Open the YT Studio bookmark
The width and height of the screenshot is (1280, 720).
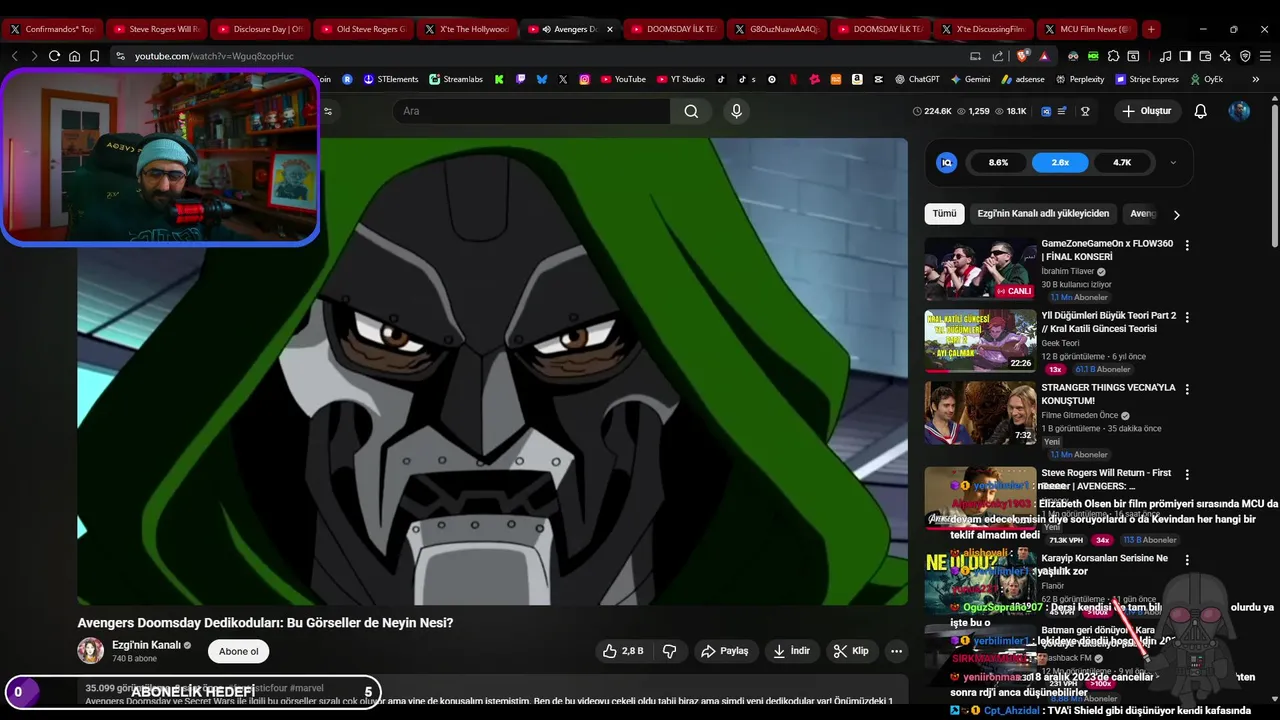pos(680,79)
